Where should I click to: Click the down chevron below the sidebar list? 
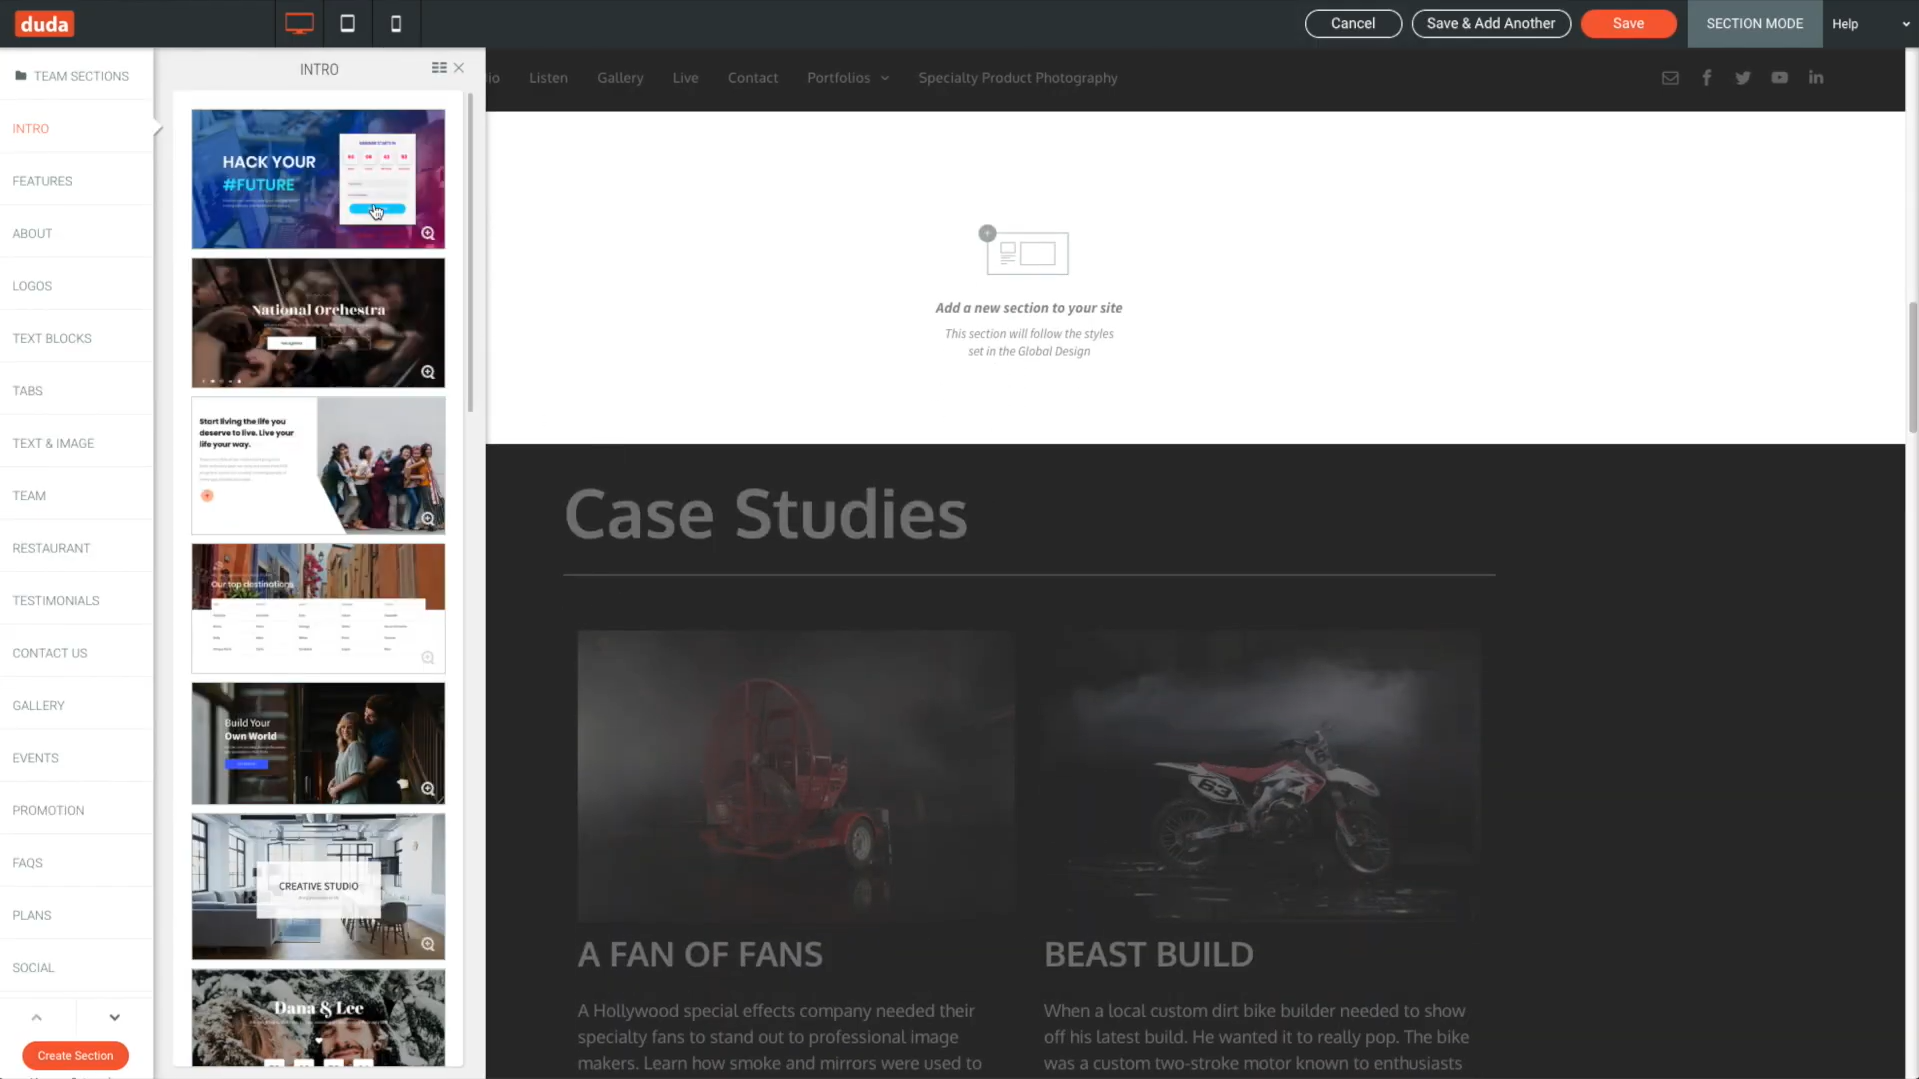point(113,1016)
